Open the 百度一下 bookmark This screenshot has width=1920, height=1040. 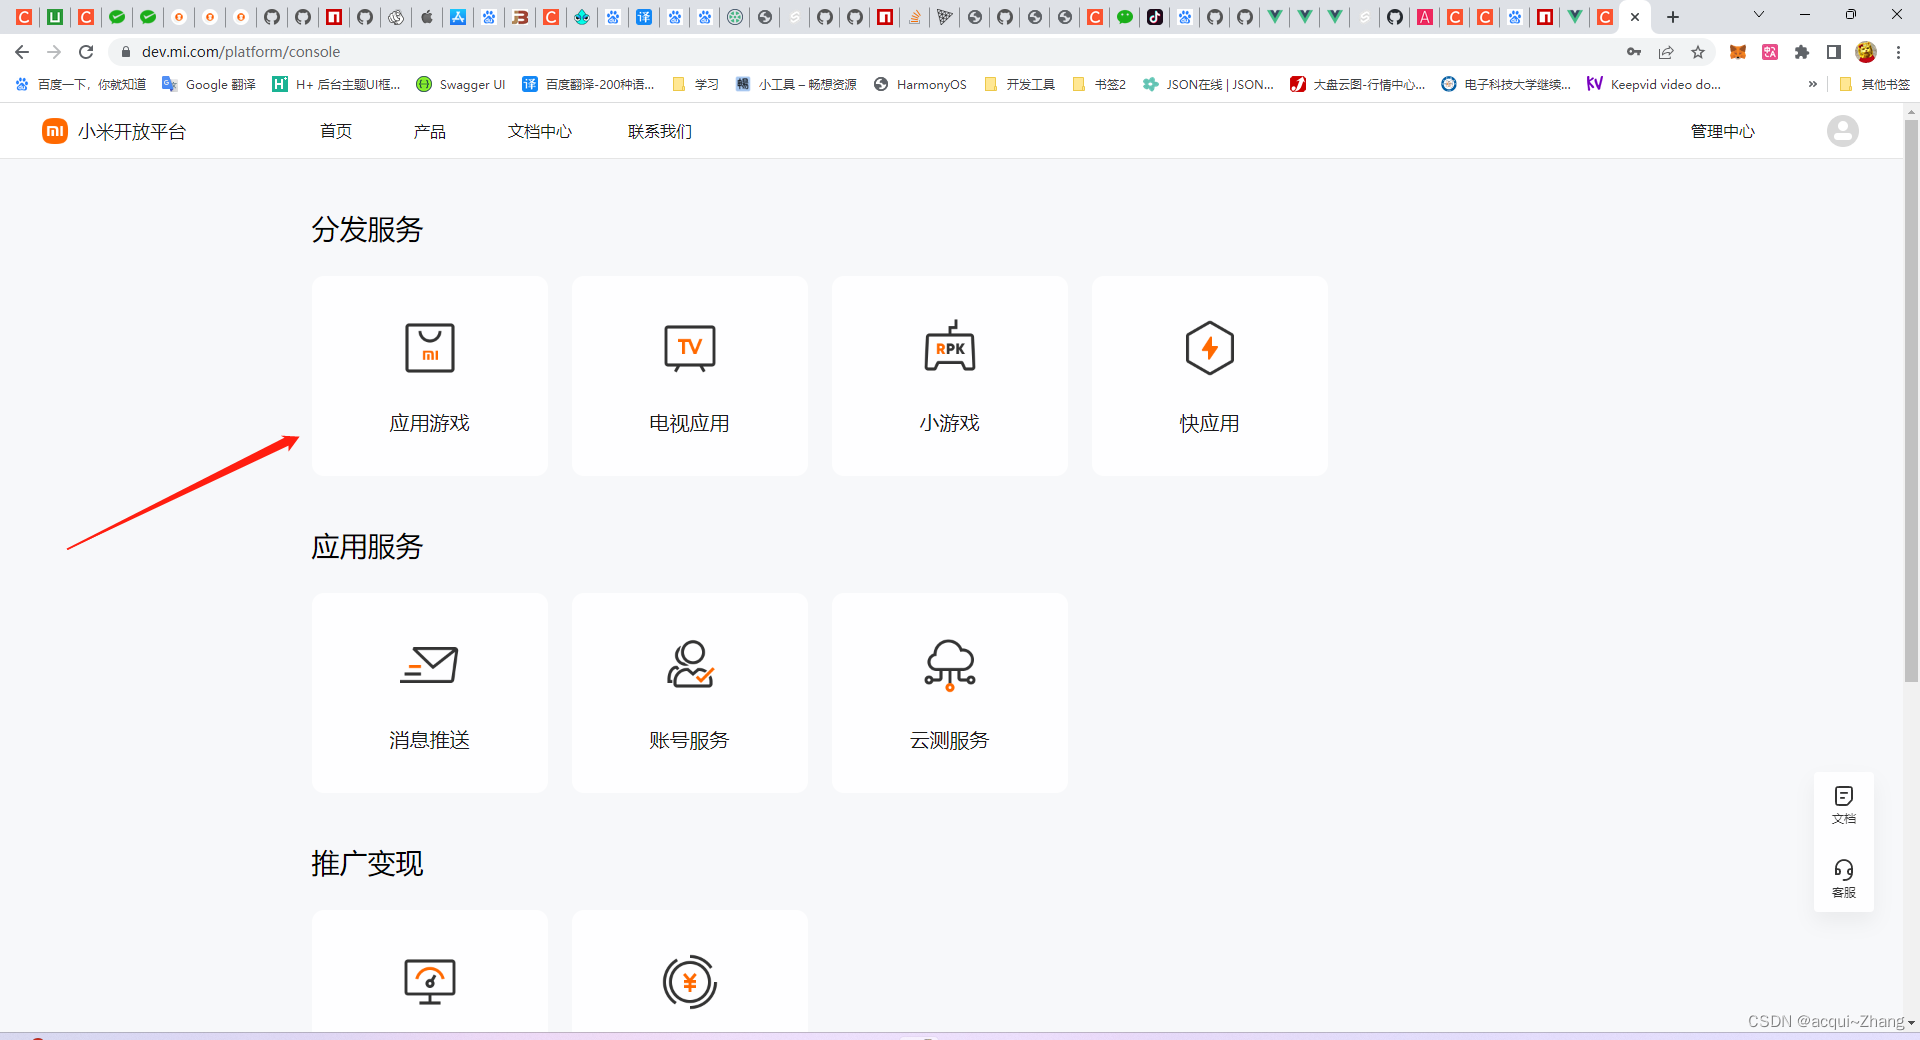pos(80,84)
